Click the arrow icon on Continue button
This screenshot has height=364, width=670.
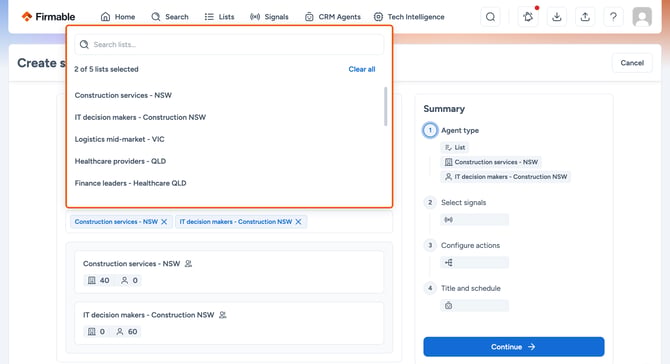pos(532,347)
